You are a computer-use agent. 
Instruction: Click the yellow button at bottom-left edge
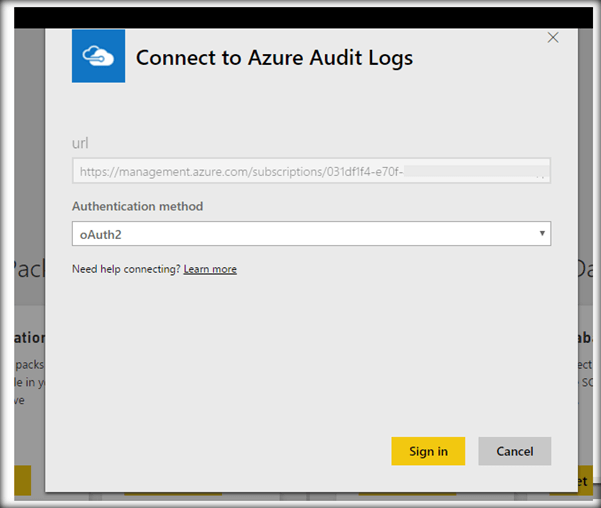click(x=22, y=480)
